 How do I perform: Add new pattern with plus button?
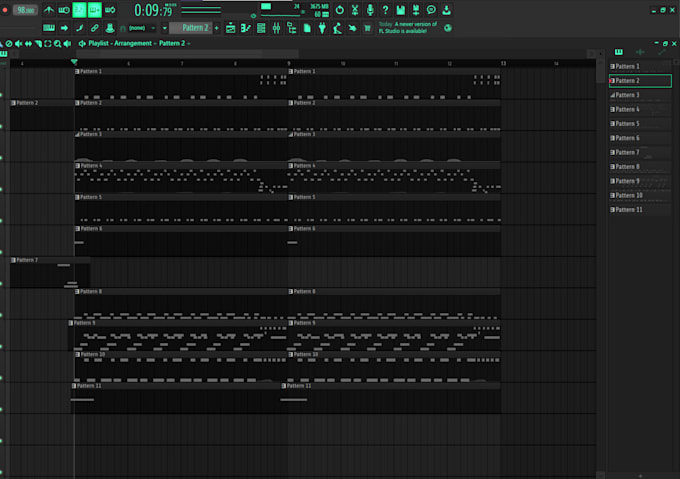click(217, 28)
